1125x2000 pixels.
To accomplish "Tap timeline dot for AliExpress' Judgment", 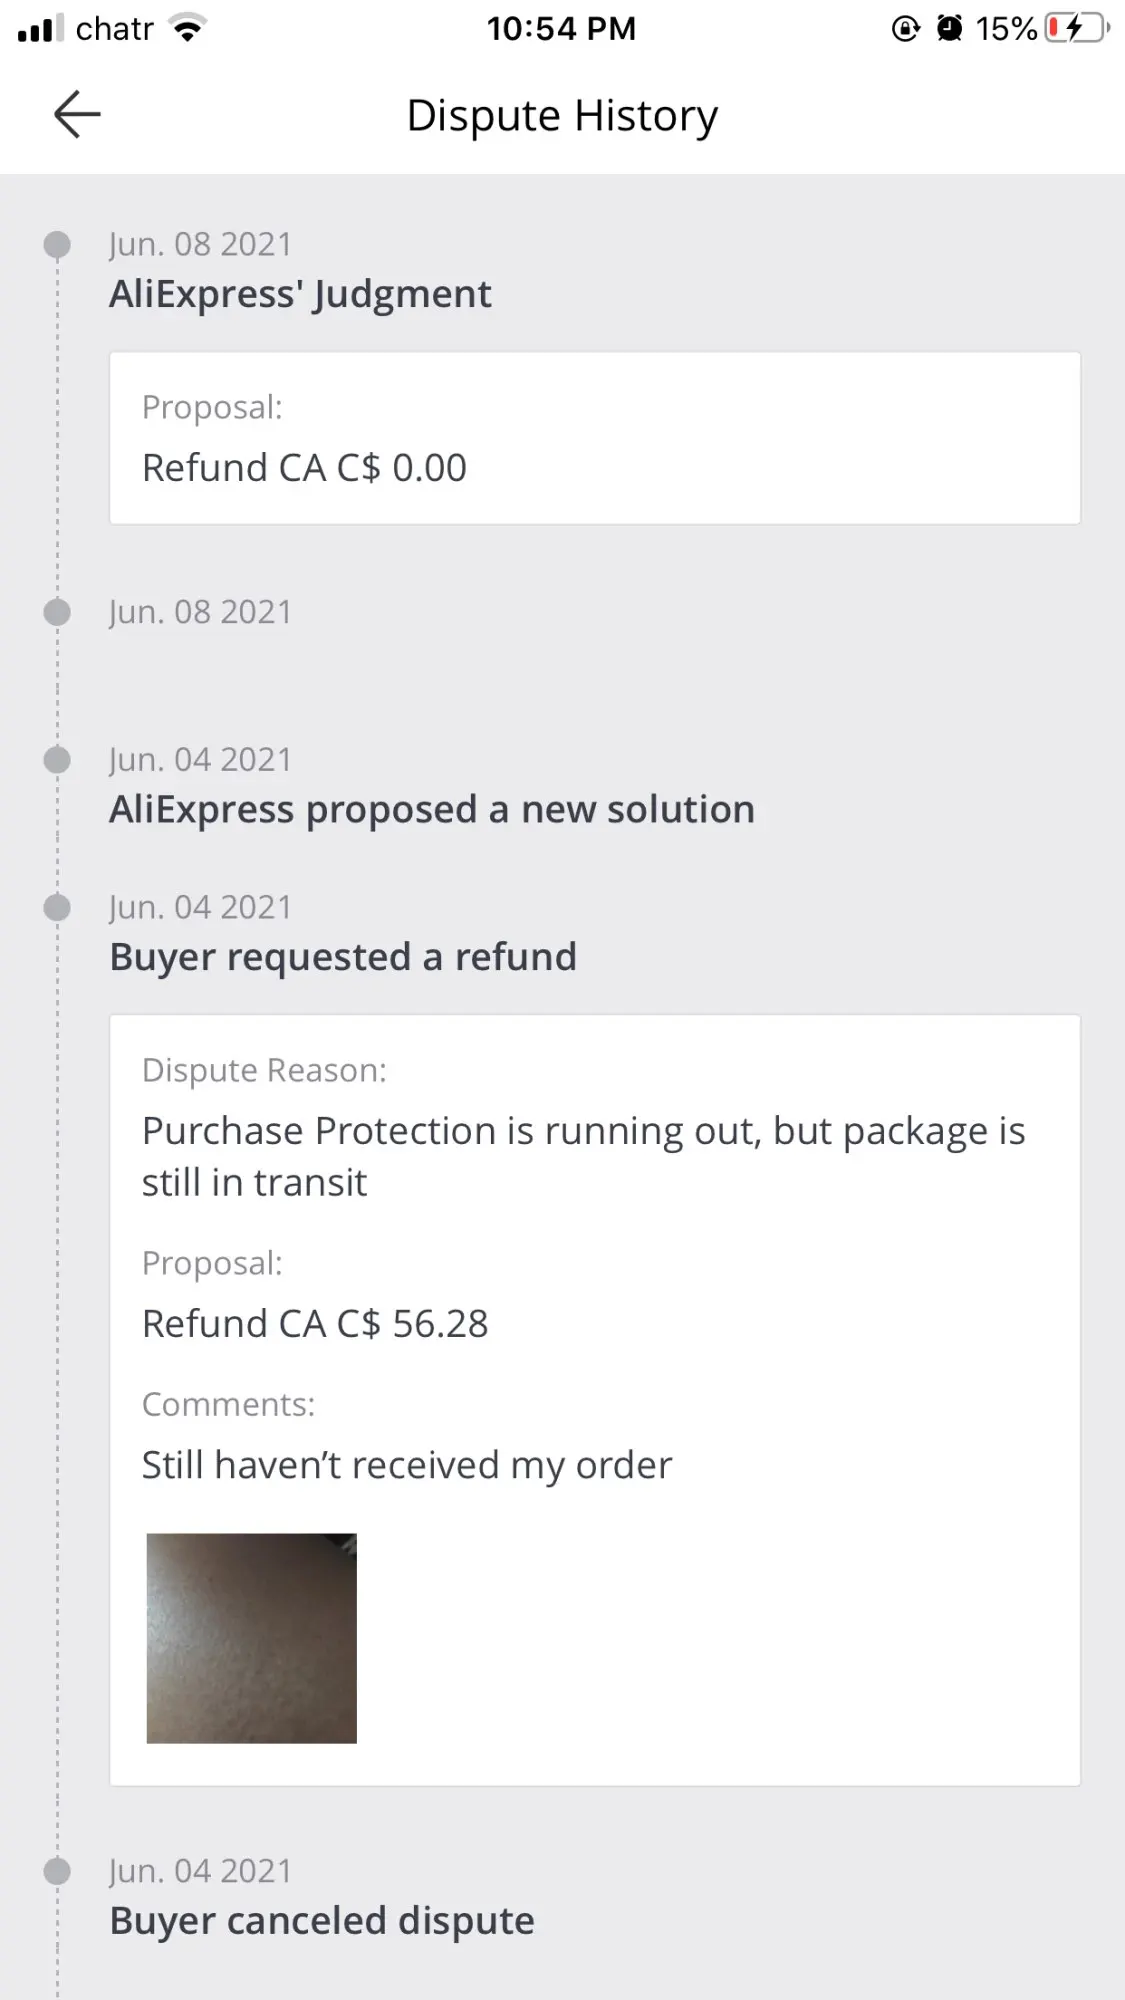I will pos(58,244).
